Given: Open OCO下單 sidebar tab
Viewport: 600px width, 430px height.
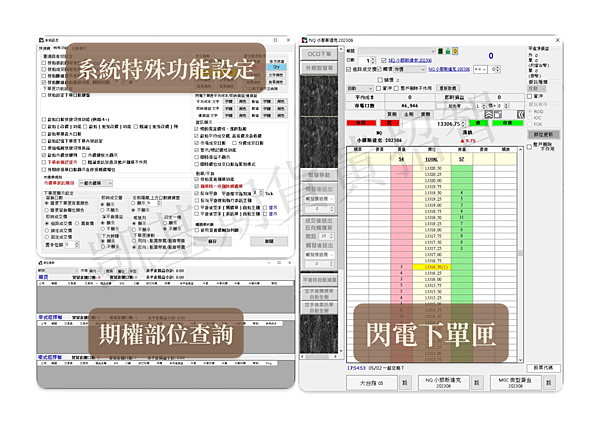Looking at the screenshot, I should pyautogui.click(x=319, y=54).
